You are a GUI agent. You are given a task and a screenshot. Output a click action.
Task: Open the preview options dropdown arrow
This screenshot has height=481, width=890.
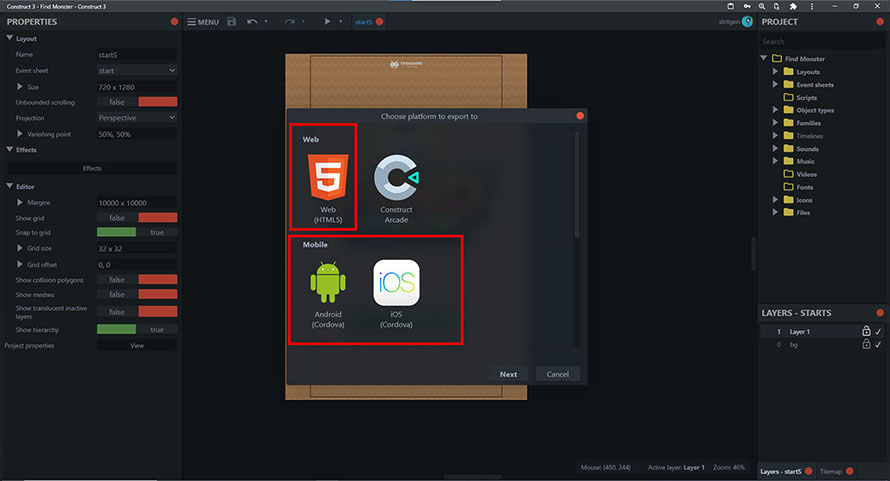coord(341,22)
